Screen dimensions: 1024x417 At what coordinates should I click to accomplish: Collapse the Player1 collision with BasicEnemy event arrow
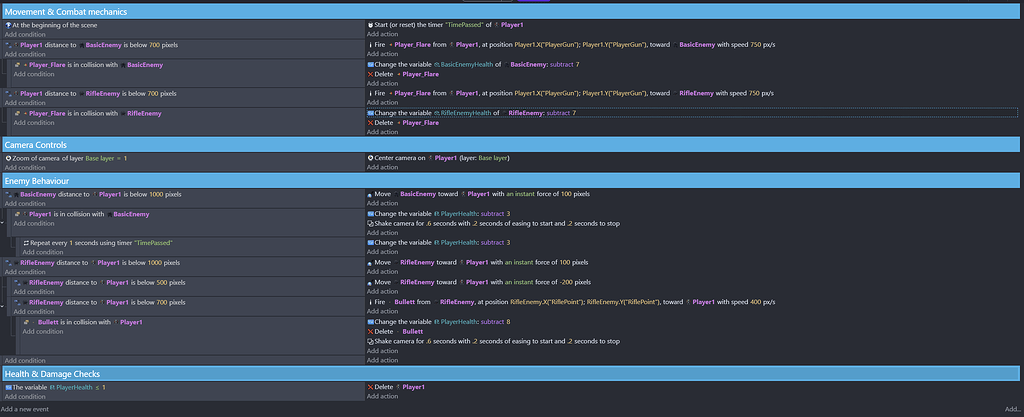(x=3, y=223)
